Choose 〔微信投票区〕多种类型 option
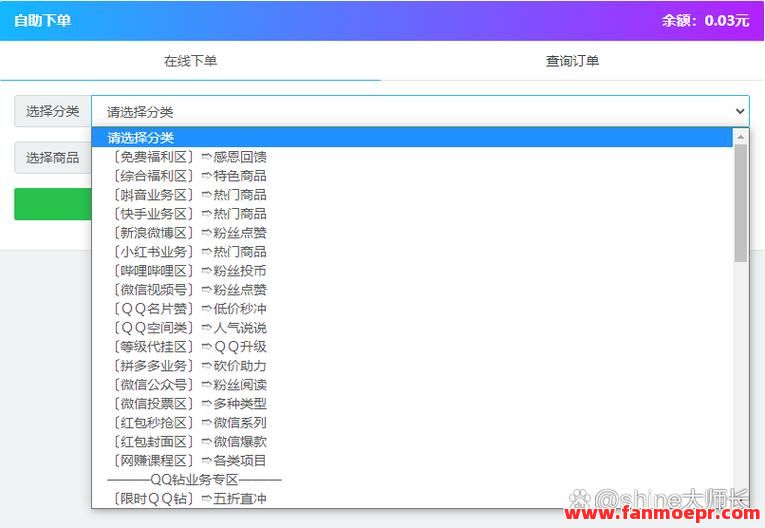The width and height of the screenshot is (765, 528). tap(412, 404)
